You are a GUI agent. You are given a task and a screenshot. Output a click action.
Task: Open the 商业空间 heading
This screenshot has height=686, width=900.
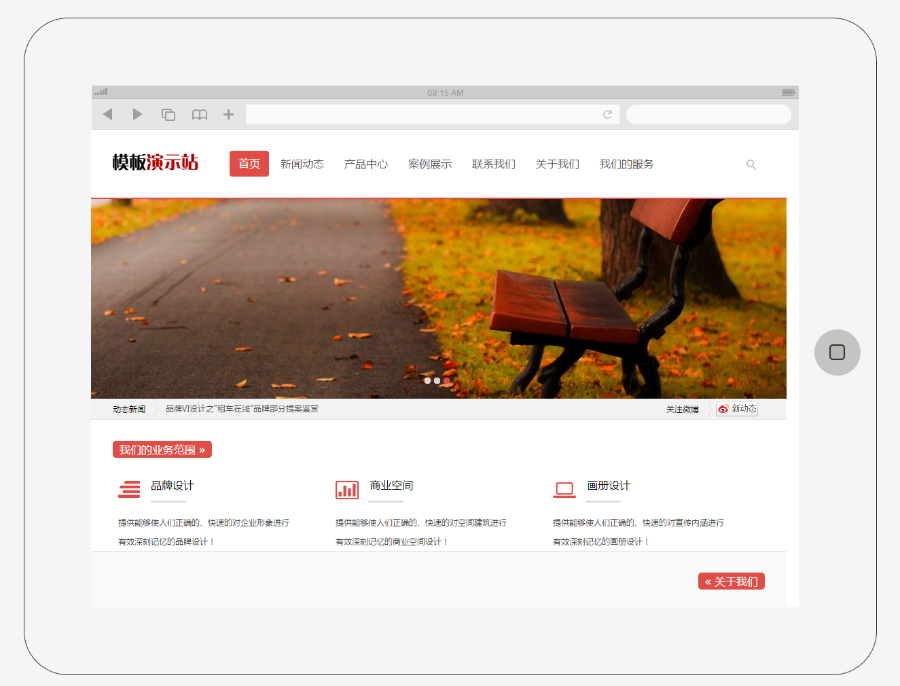[x=391, y=486]
